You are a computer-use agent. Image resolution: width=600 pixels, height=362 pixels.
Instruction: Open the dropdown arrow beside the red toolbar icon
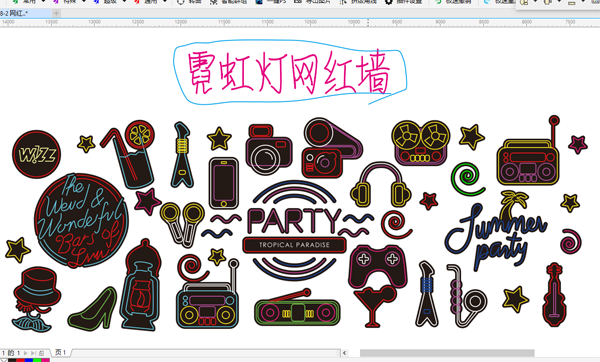[165, 2]
